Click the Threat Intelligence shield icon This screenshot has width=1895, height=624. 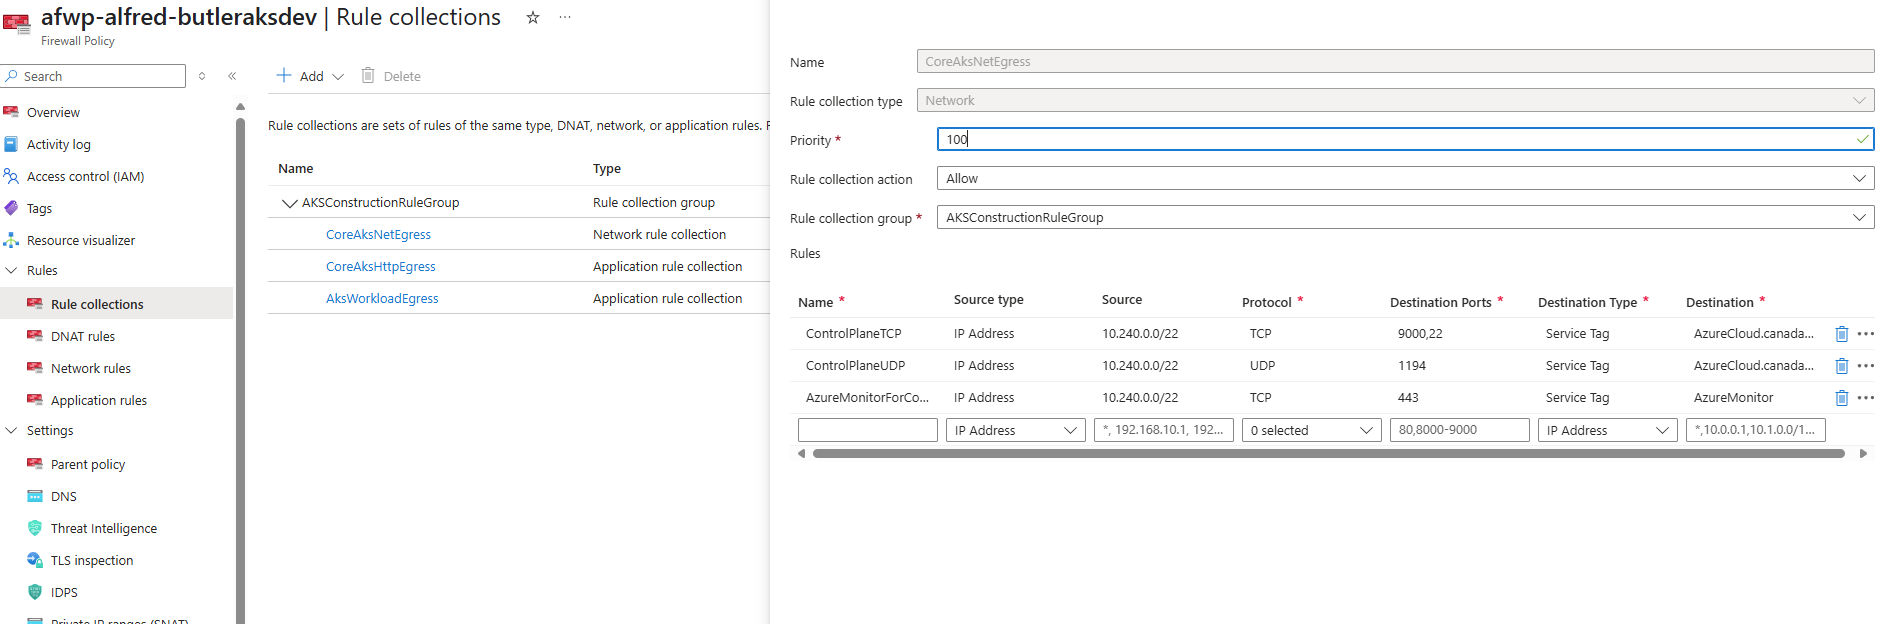pyautogui.click(x=35, y=528)
